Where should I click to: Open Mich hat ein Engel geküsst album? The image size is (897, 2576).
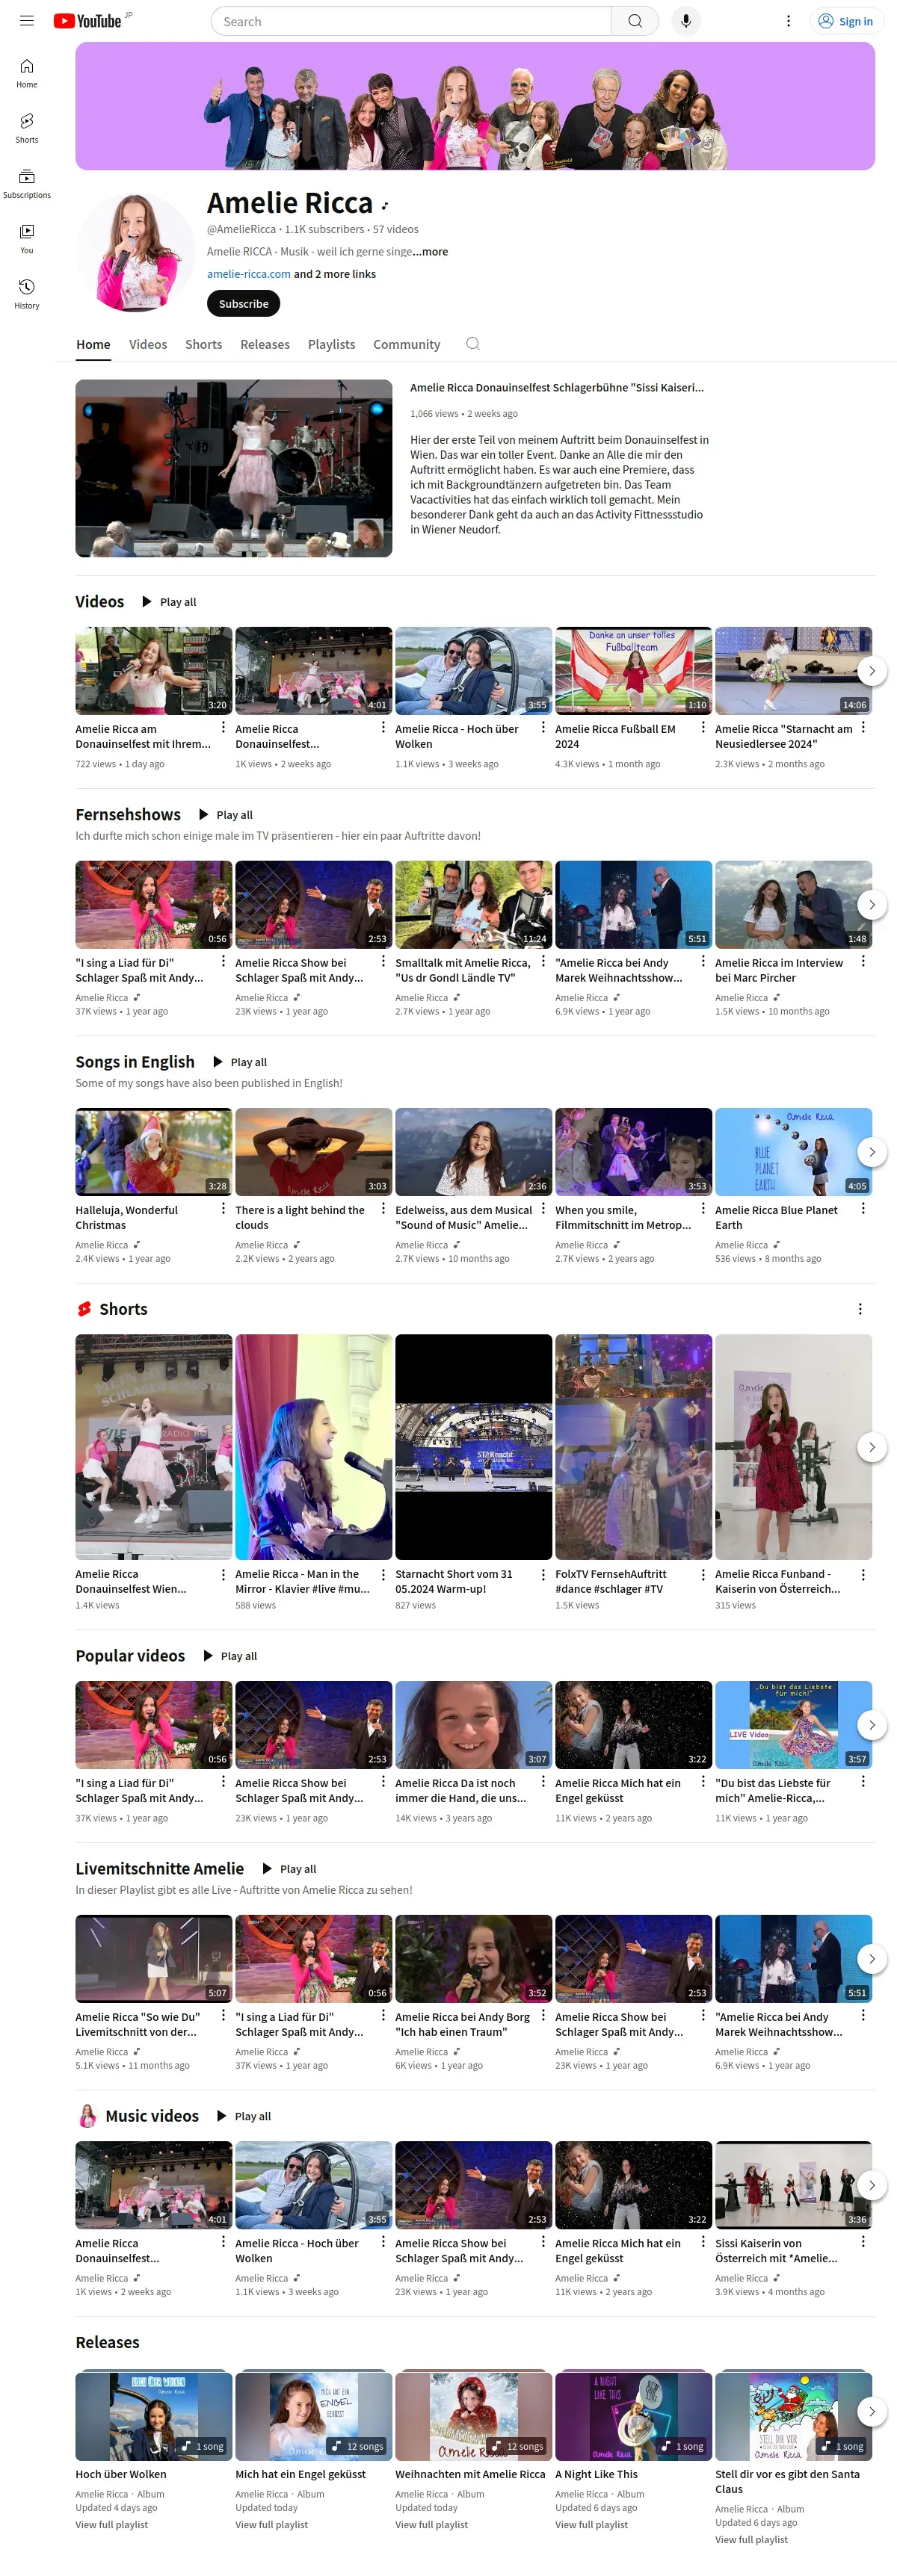click(314, 2416)
